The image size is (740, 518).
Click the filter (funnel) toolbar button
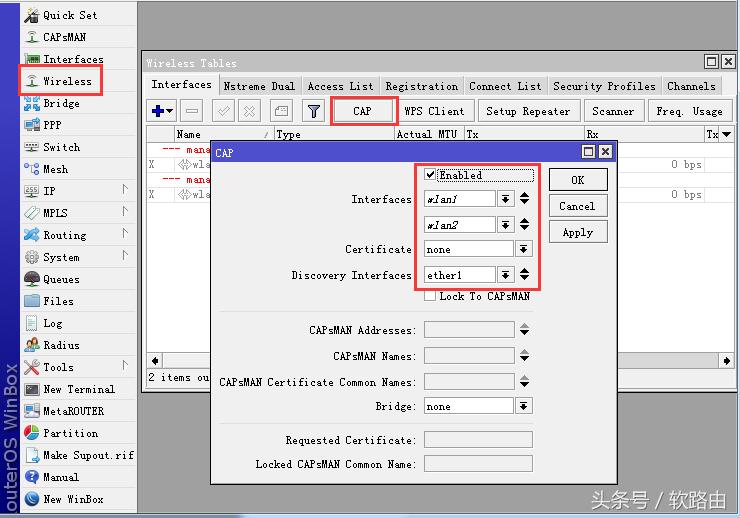point(314,111)
